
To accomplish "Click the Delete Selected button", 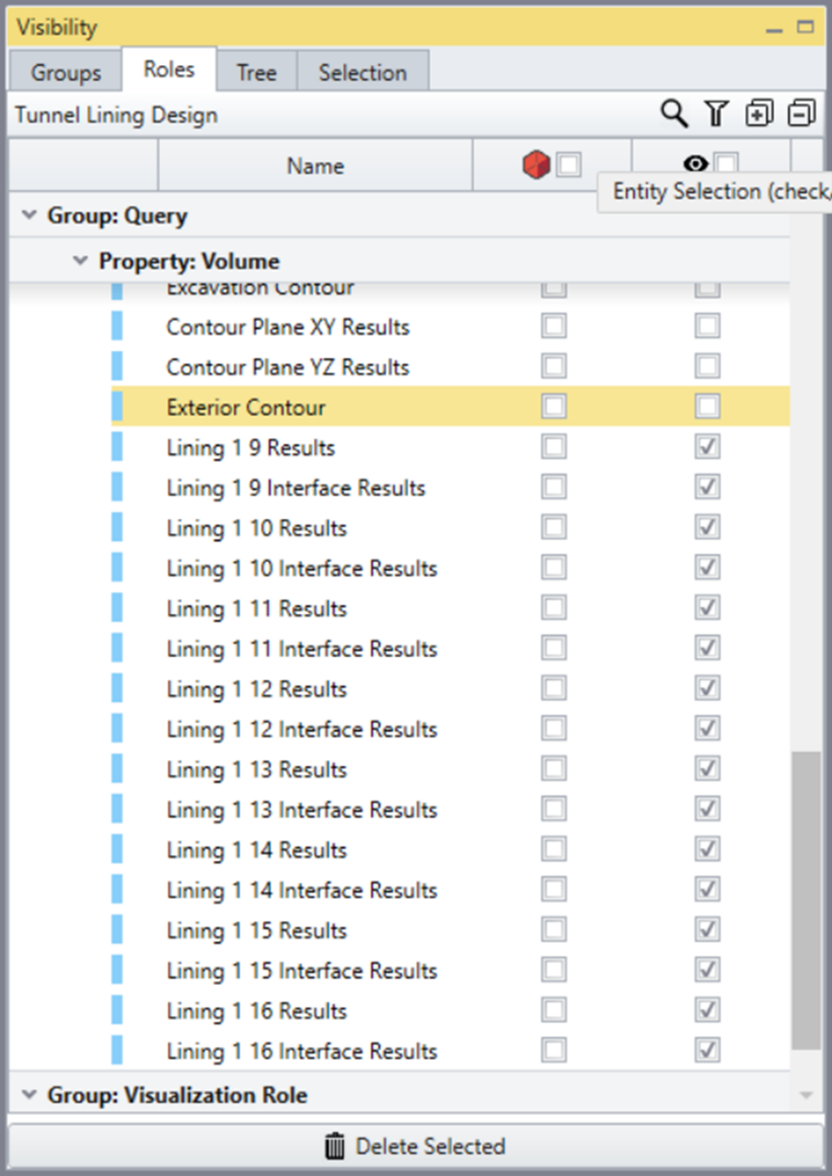I will point(416,1146).
